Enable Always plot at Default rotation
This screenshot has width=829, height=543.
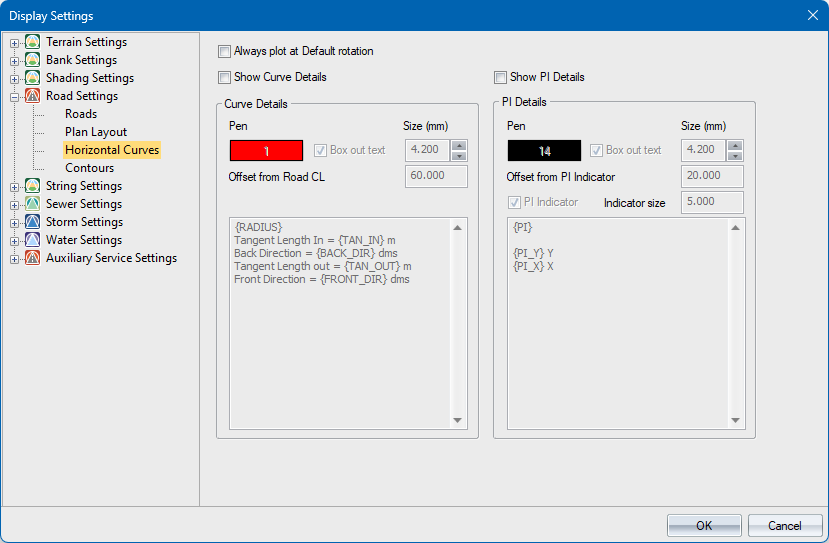(x=225, y=51)
